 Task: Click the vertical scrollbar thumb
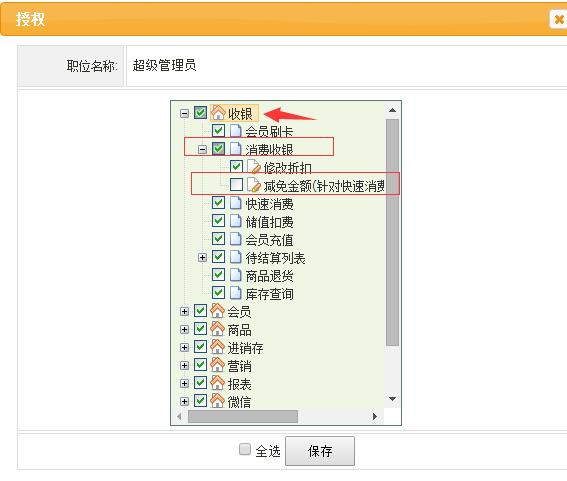[392, 232]
